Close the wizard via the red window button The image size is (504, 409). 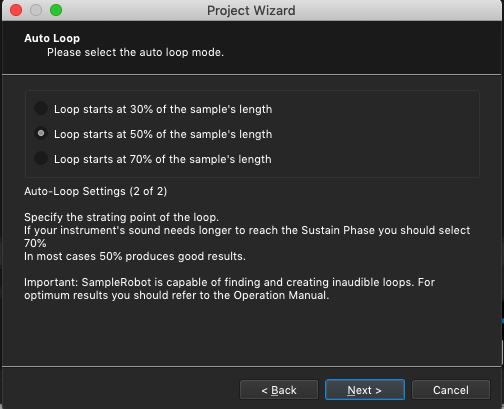pyautogui.click(x=16, y=10)
